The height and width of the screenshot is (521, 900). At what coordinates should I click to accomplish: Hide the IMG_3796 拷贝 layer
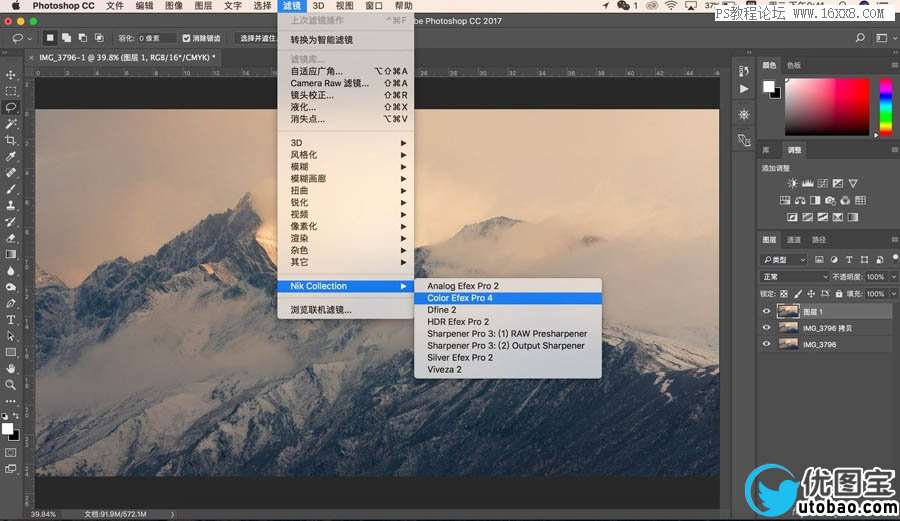766,328
